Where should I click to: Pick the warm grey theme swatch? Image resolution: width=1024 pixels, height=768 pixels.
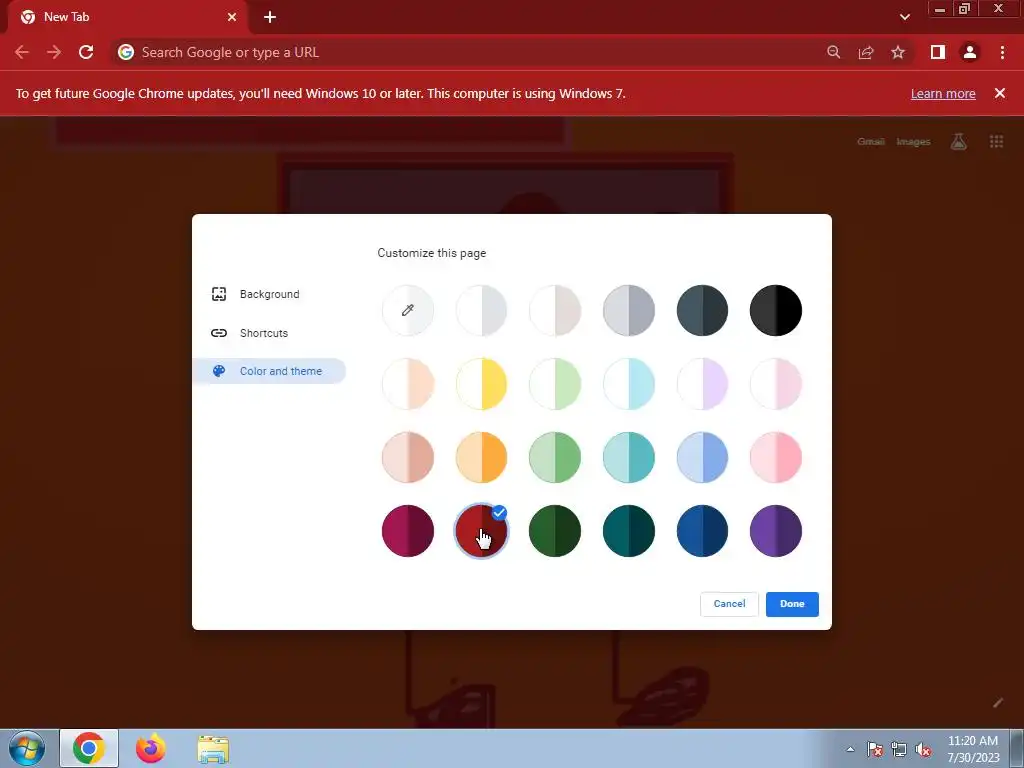555,310
